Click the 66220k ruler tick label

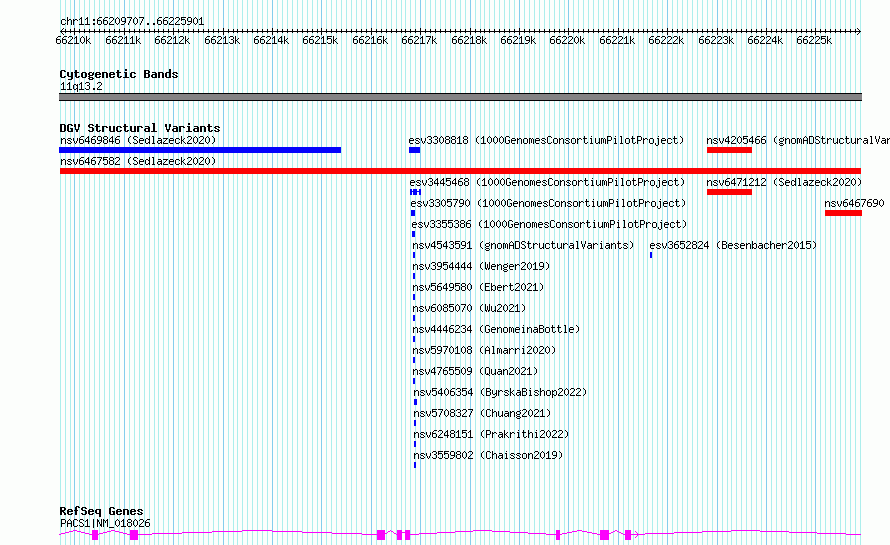567,40
